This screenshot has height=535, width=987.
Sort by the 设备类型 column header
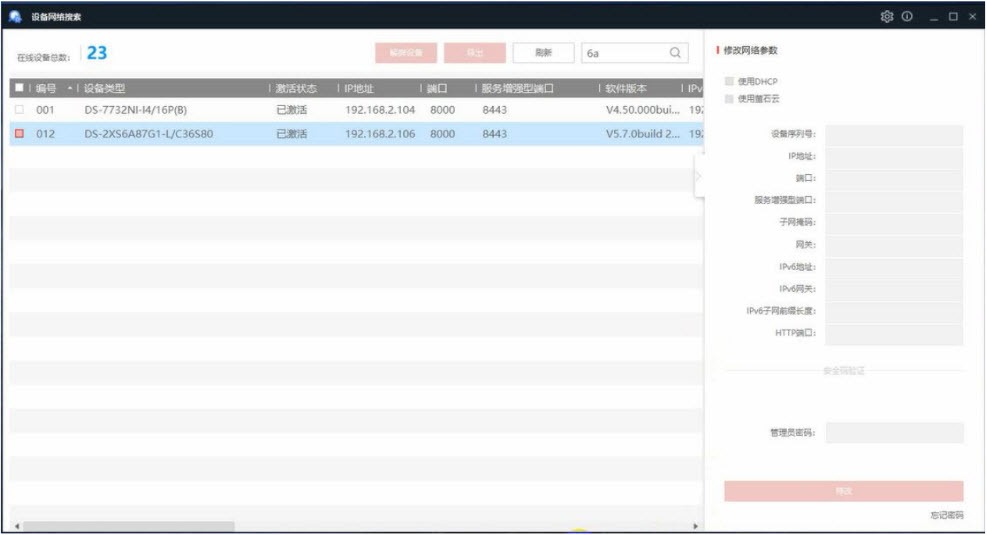click(105, 88)
